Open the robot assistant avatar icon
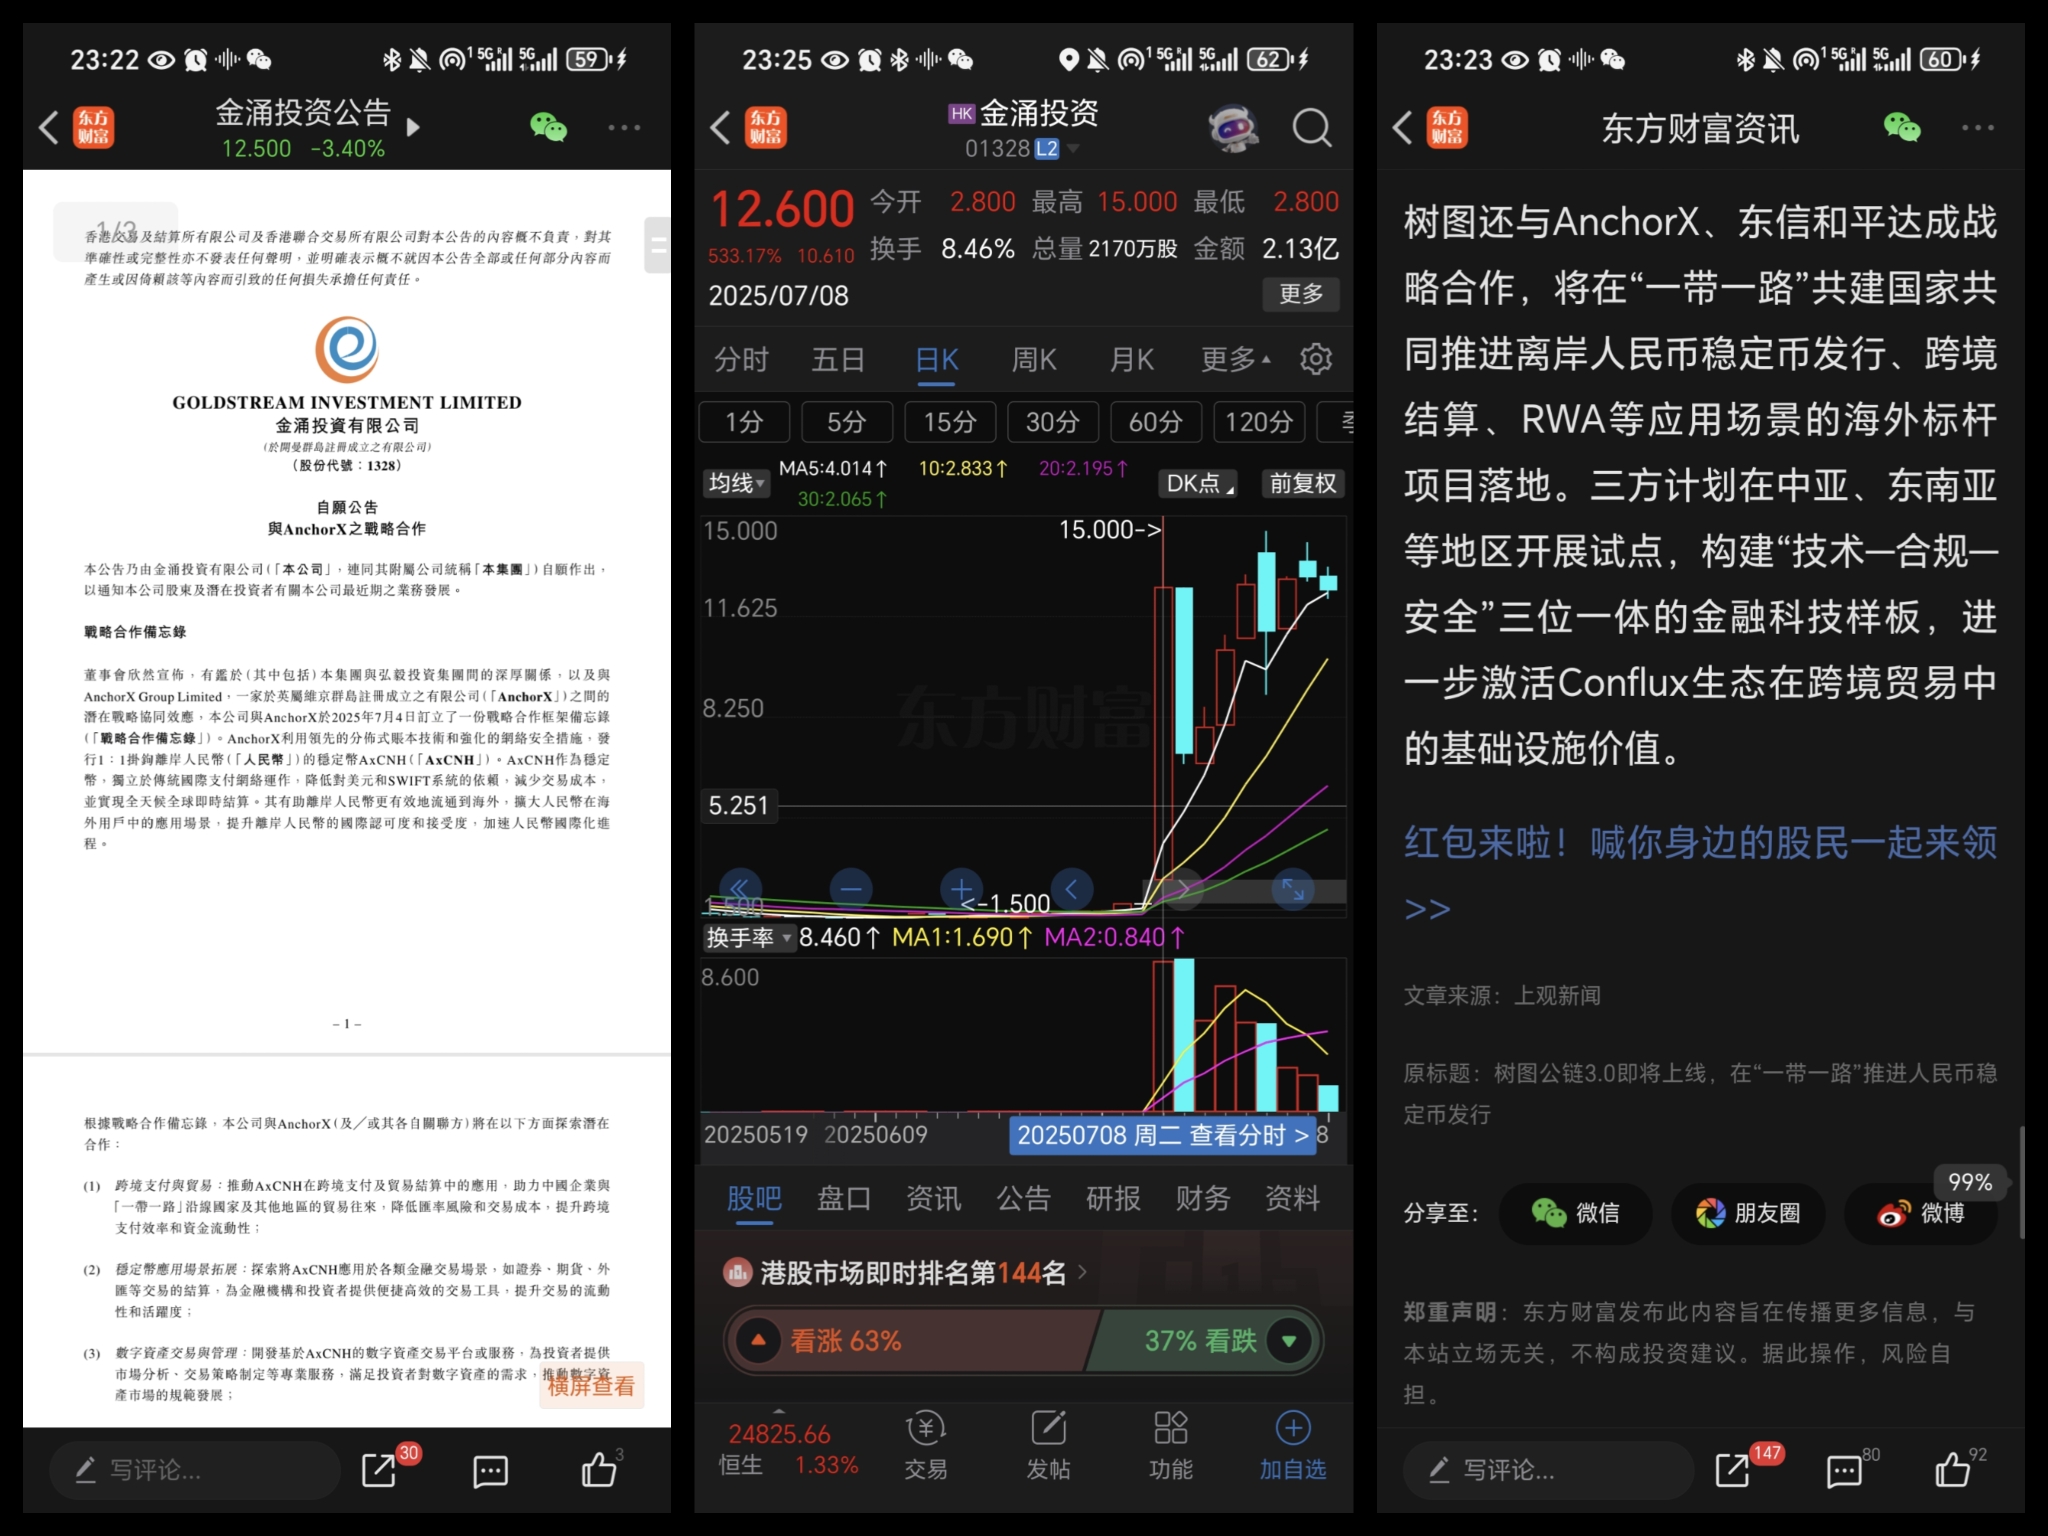Image resolution: width=2048 pixels, height=1536 pixels. (x=1234, y=128)
